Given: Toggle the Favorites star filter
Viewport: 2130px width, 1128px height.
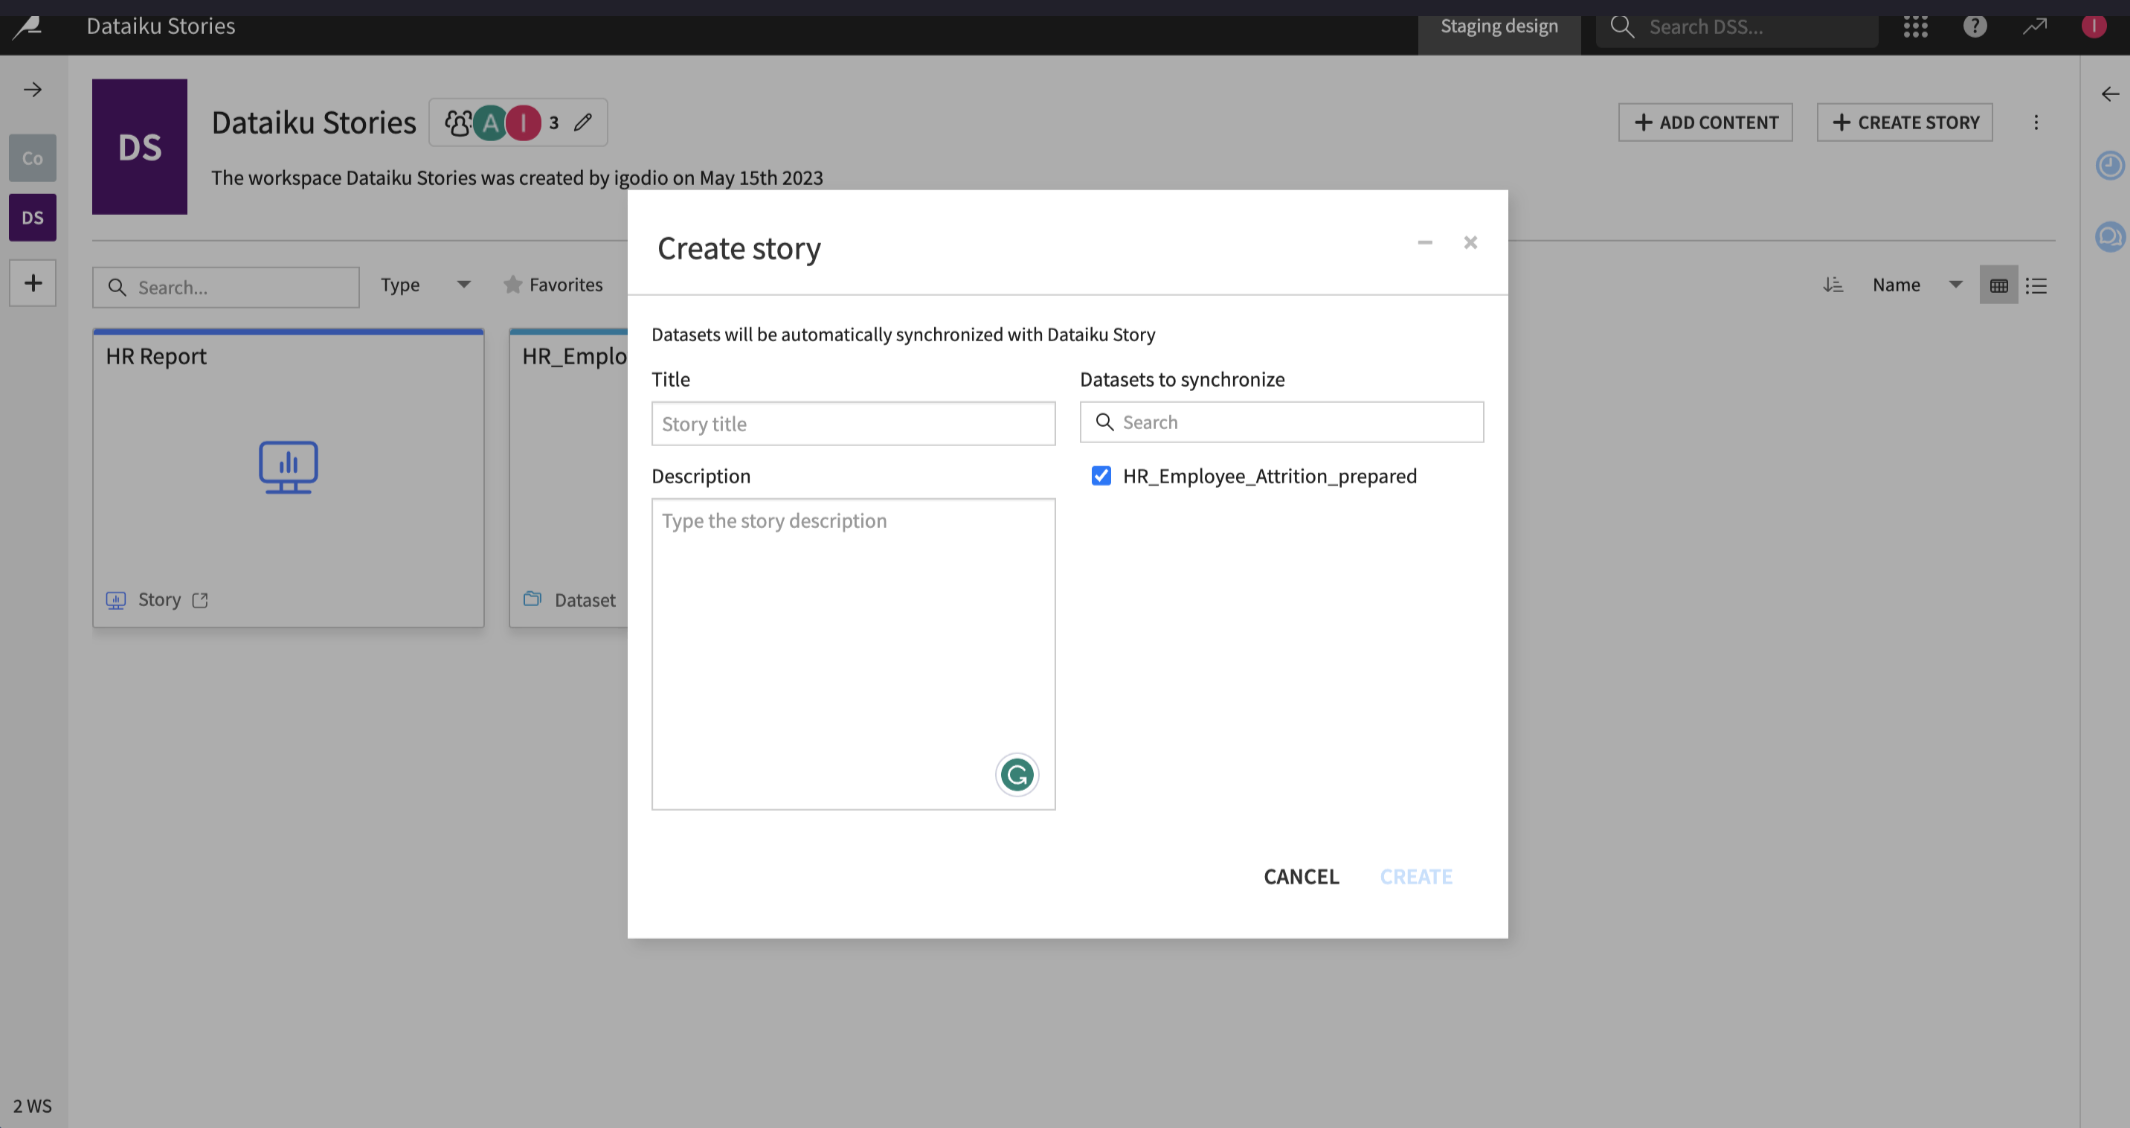Looking at the screenshot, I should pos(553,285).
